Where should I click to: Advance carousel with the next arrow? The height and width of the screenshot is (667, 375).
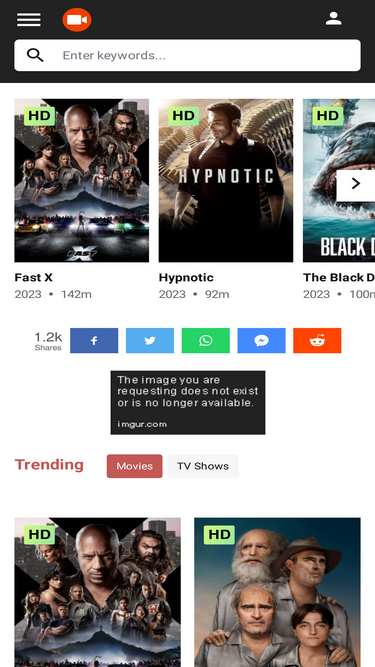click(355, 183)
